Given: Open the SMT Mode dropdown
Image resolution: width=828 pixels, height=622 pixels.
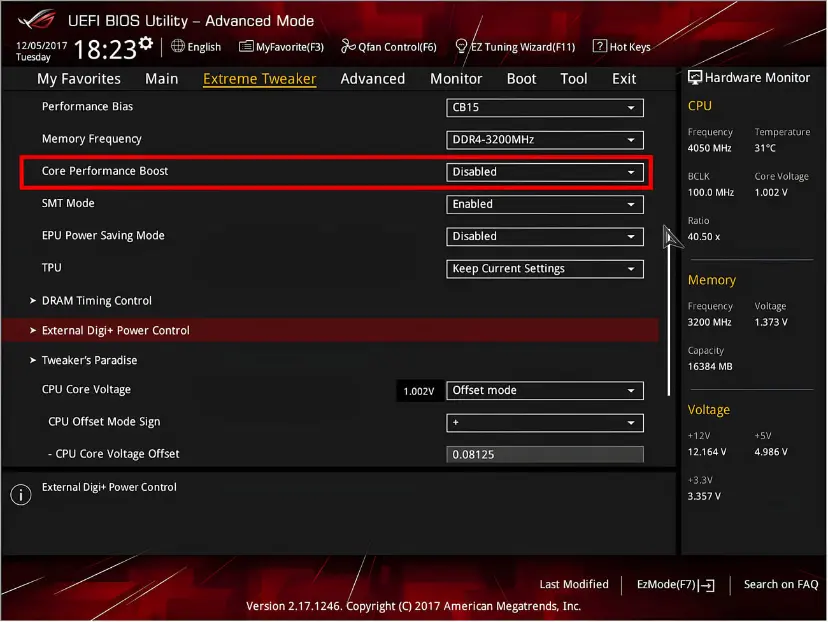Looking at the screenshot, I should (544, 204).
